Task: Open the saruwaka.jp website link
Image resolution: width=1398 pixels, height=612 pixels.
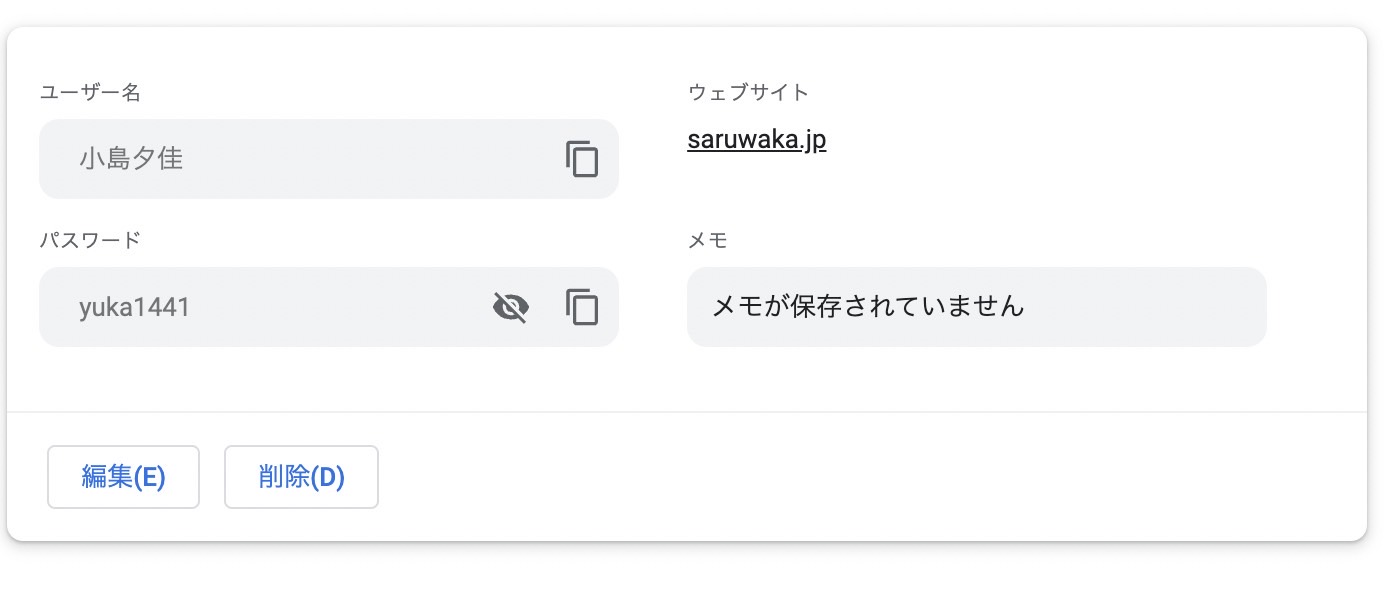Action: 757,140
